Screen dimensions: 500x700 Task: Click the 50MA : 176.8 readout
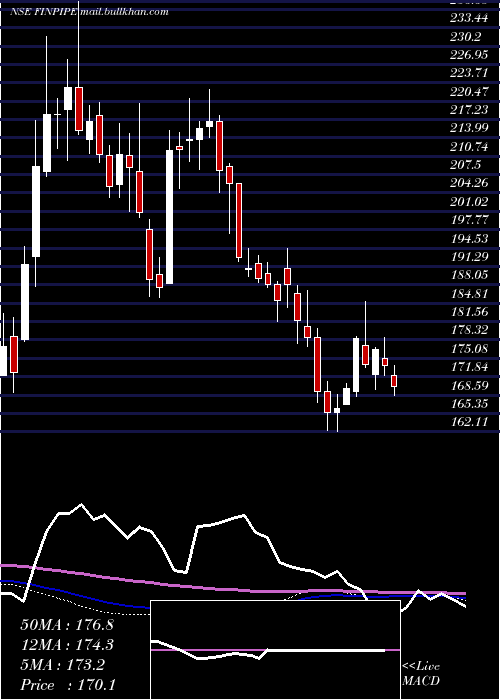click(67, 625)
